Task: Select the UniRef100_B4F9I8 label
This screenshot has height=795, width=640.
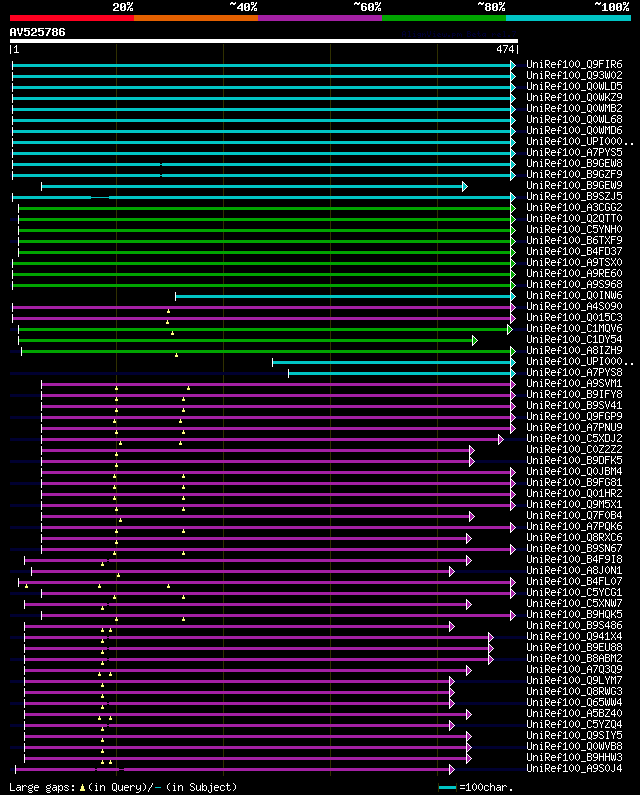Action: coord(574,560)
